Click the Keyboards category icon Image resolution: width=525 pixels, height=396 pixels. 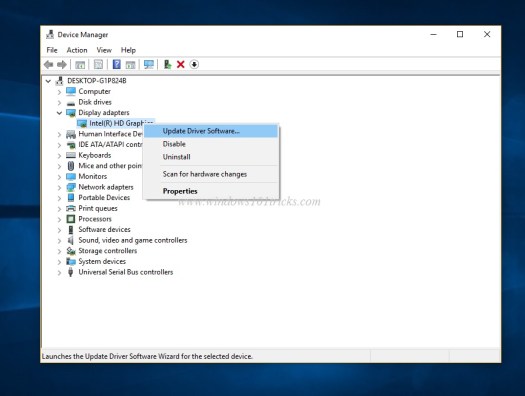71,155
